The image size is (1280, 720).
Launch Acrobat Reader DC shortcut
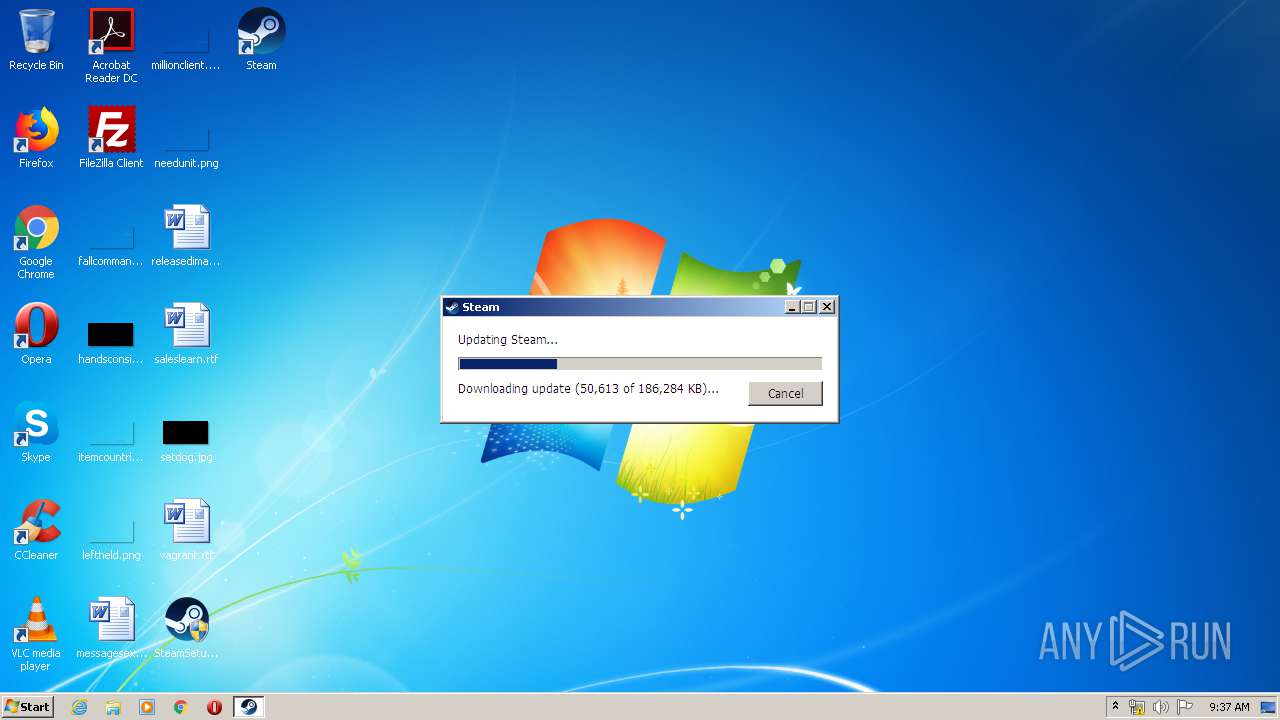click(x=111, y=46)
